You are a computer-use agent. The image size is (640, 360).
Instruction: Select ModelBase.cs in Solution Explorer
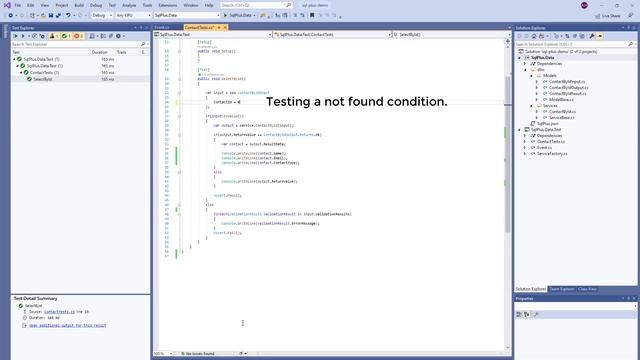(x=561, y=100)
